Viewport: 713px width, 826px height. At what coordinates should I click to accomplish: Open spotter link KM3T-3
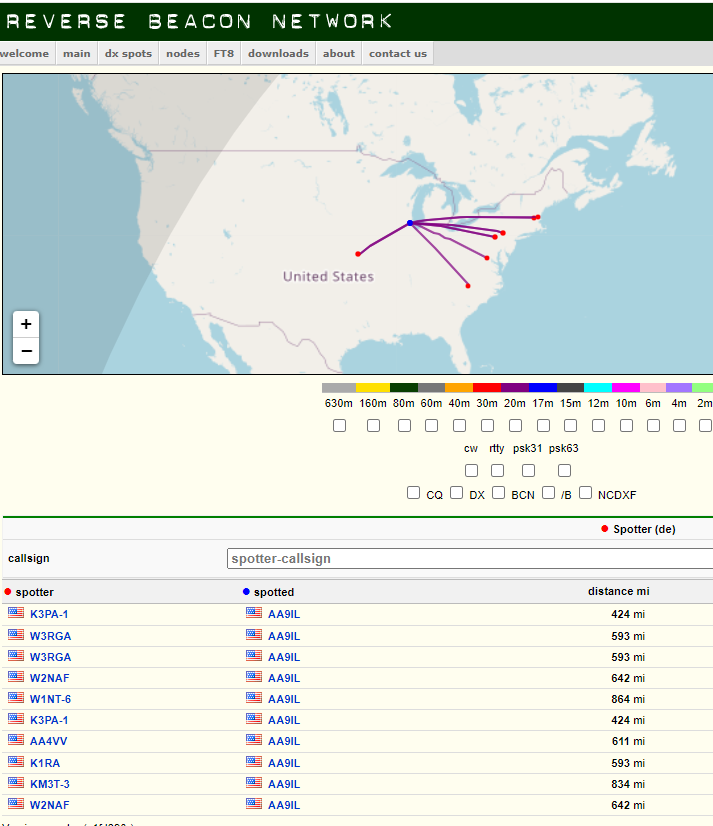pos(50,784)
